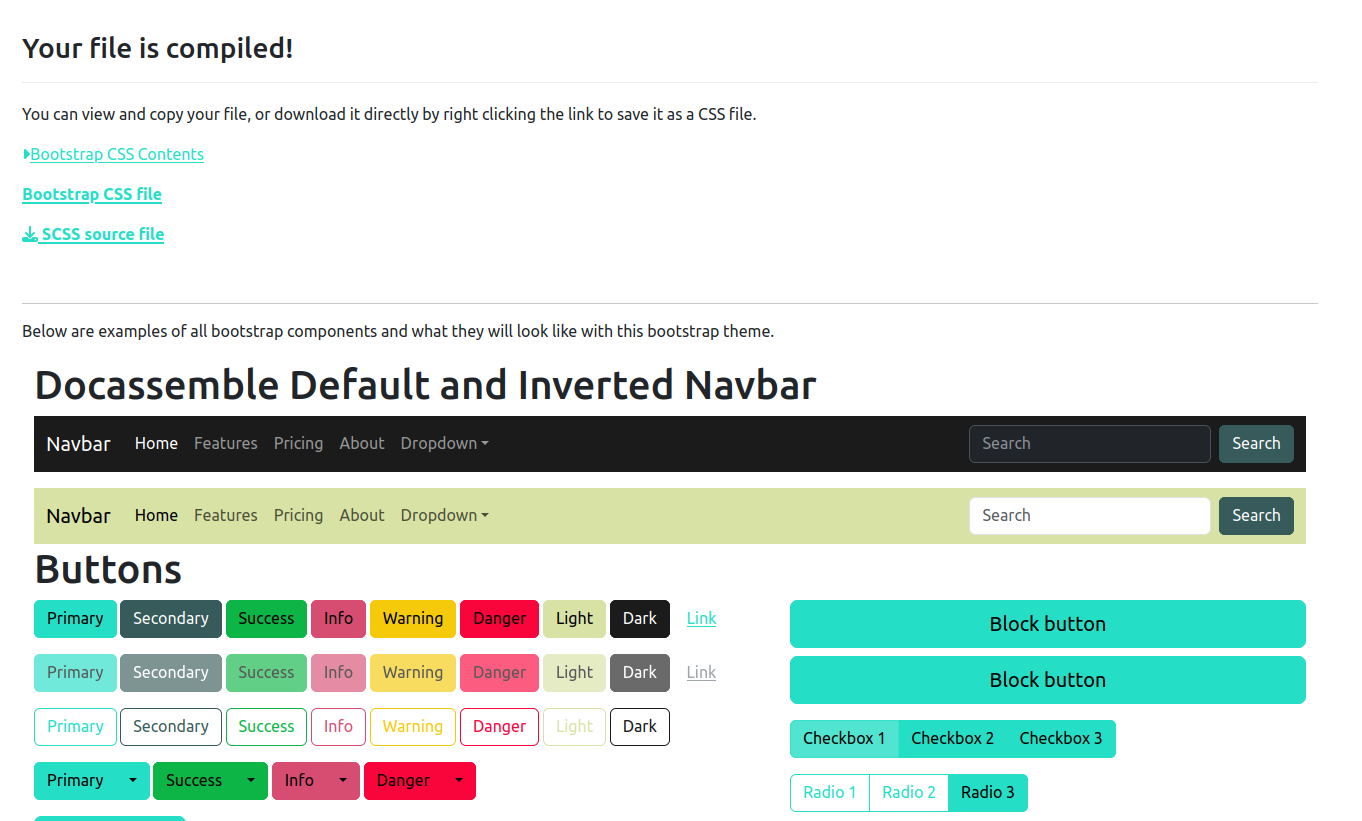The image size is (1362, 821).
Task: Click the faded disabled Secondary button
Action: click(x=171, y=673)
